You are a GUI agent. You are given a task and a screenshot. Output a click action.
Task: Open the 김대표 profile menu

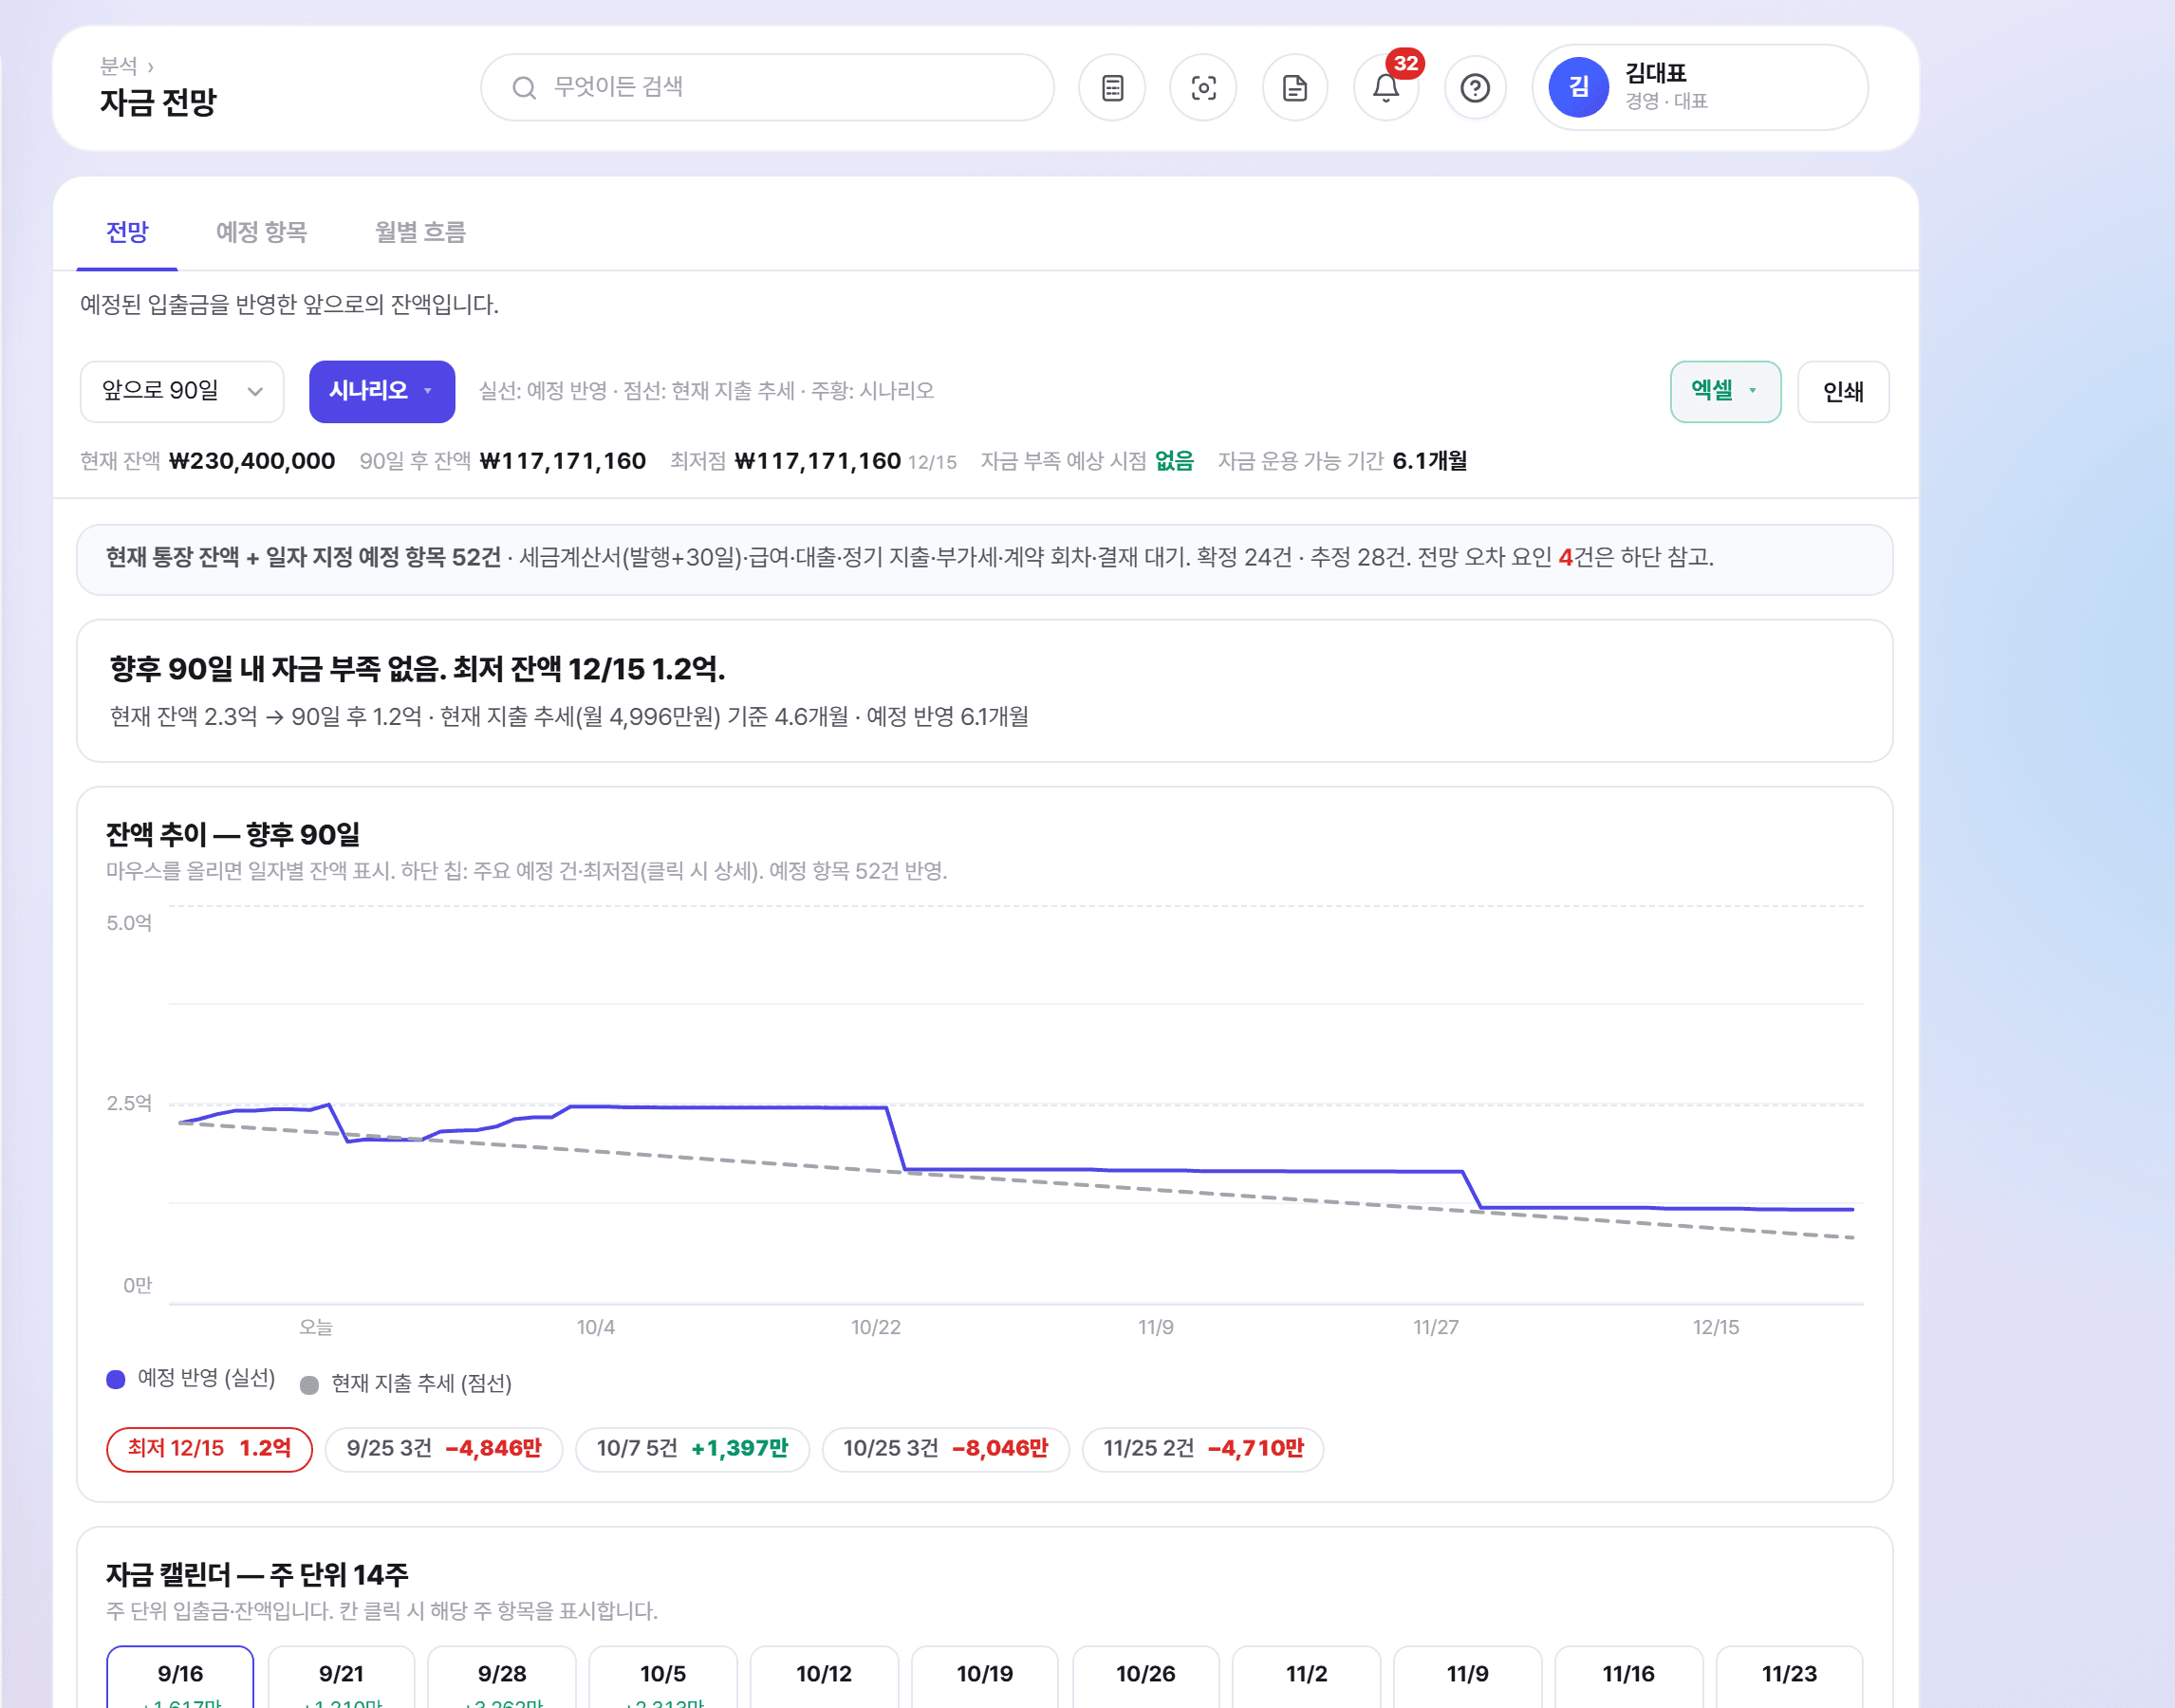point(1700,88)
